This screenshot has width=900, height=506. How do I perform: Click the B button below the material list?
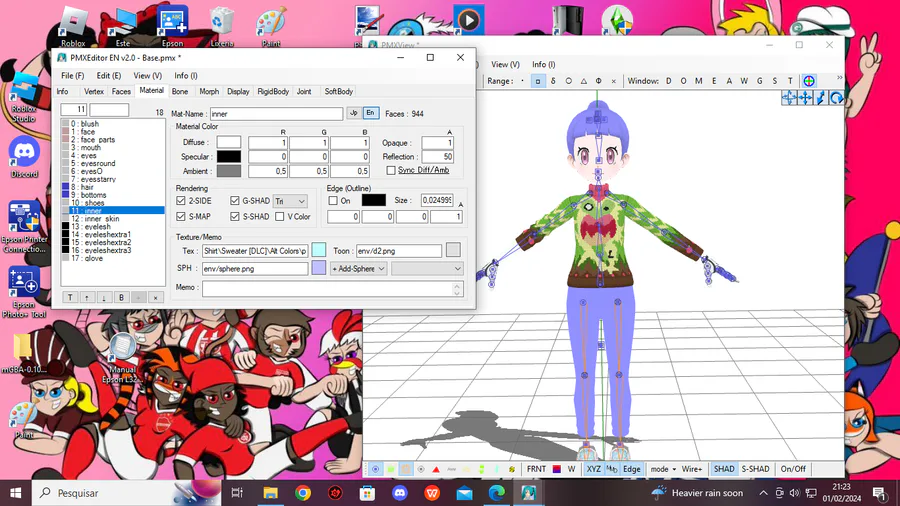(121, 298)
